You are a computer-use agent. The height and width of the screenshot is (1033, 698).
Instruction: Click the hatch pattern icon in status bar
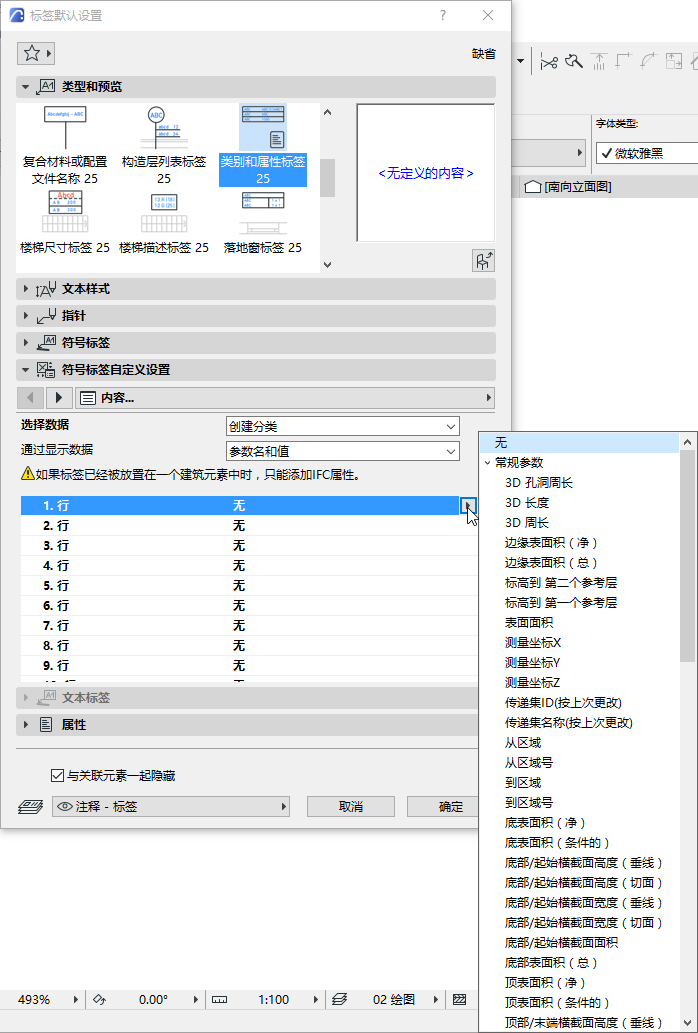[460, 999]
